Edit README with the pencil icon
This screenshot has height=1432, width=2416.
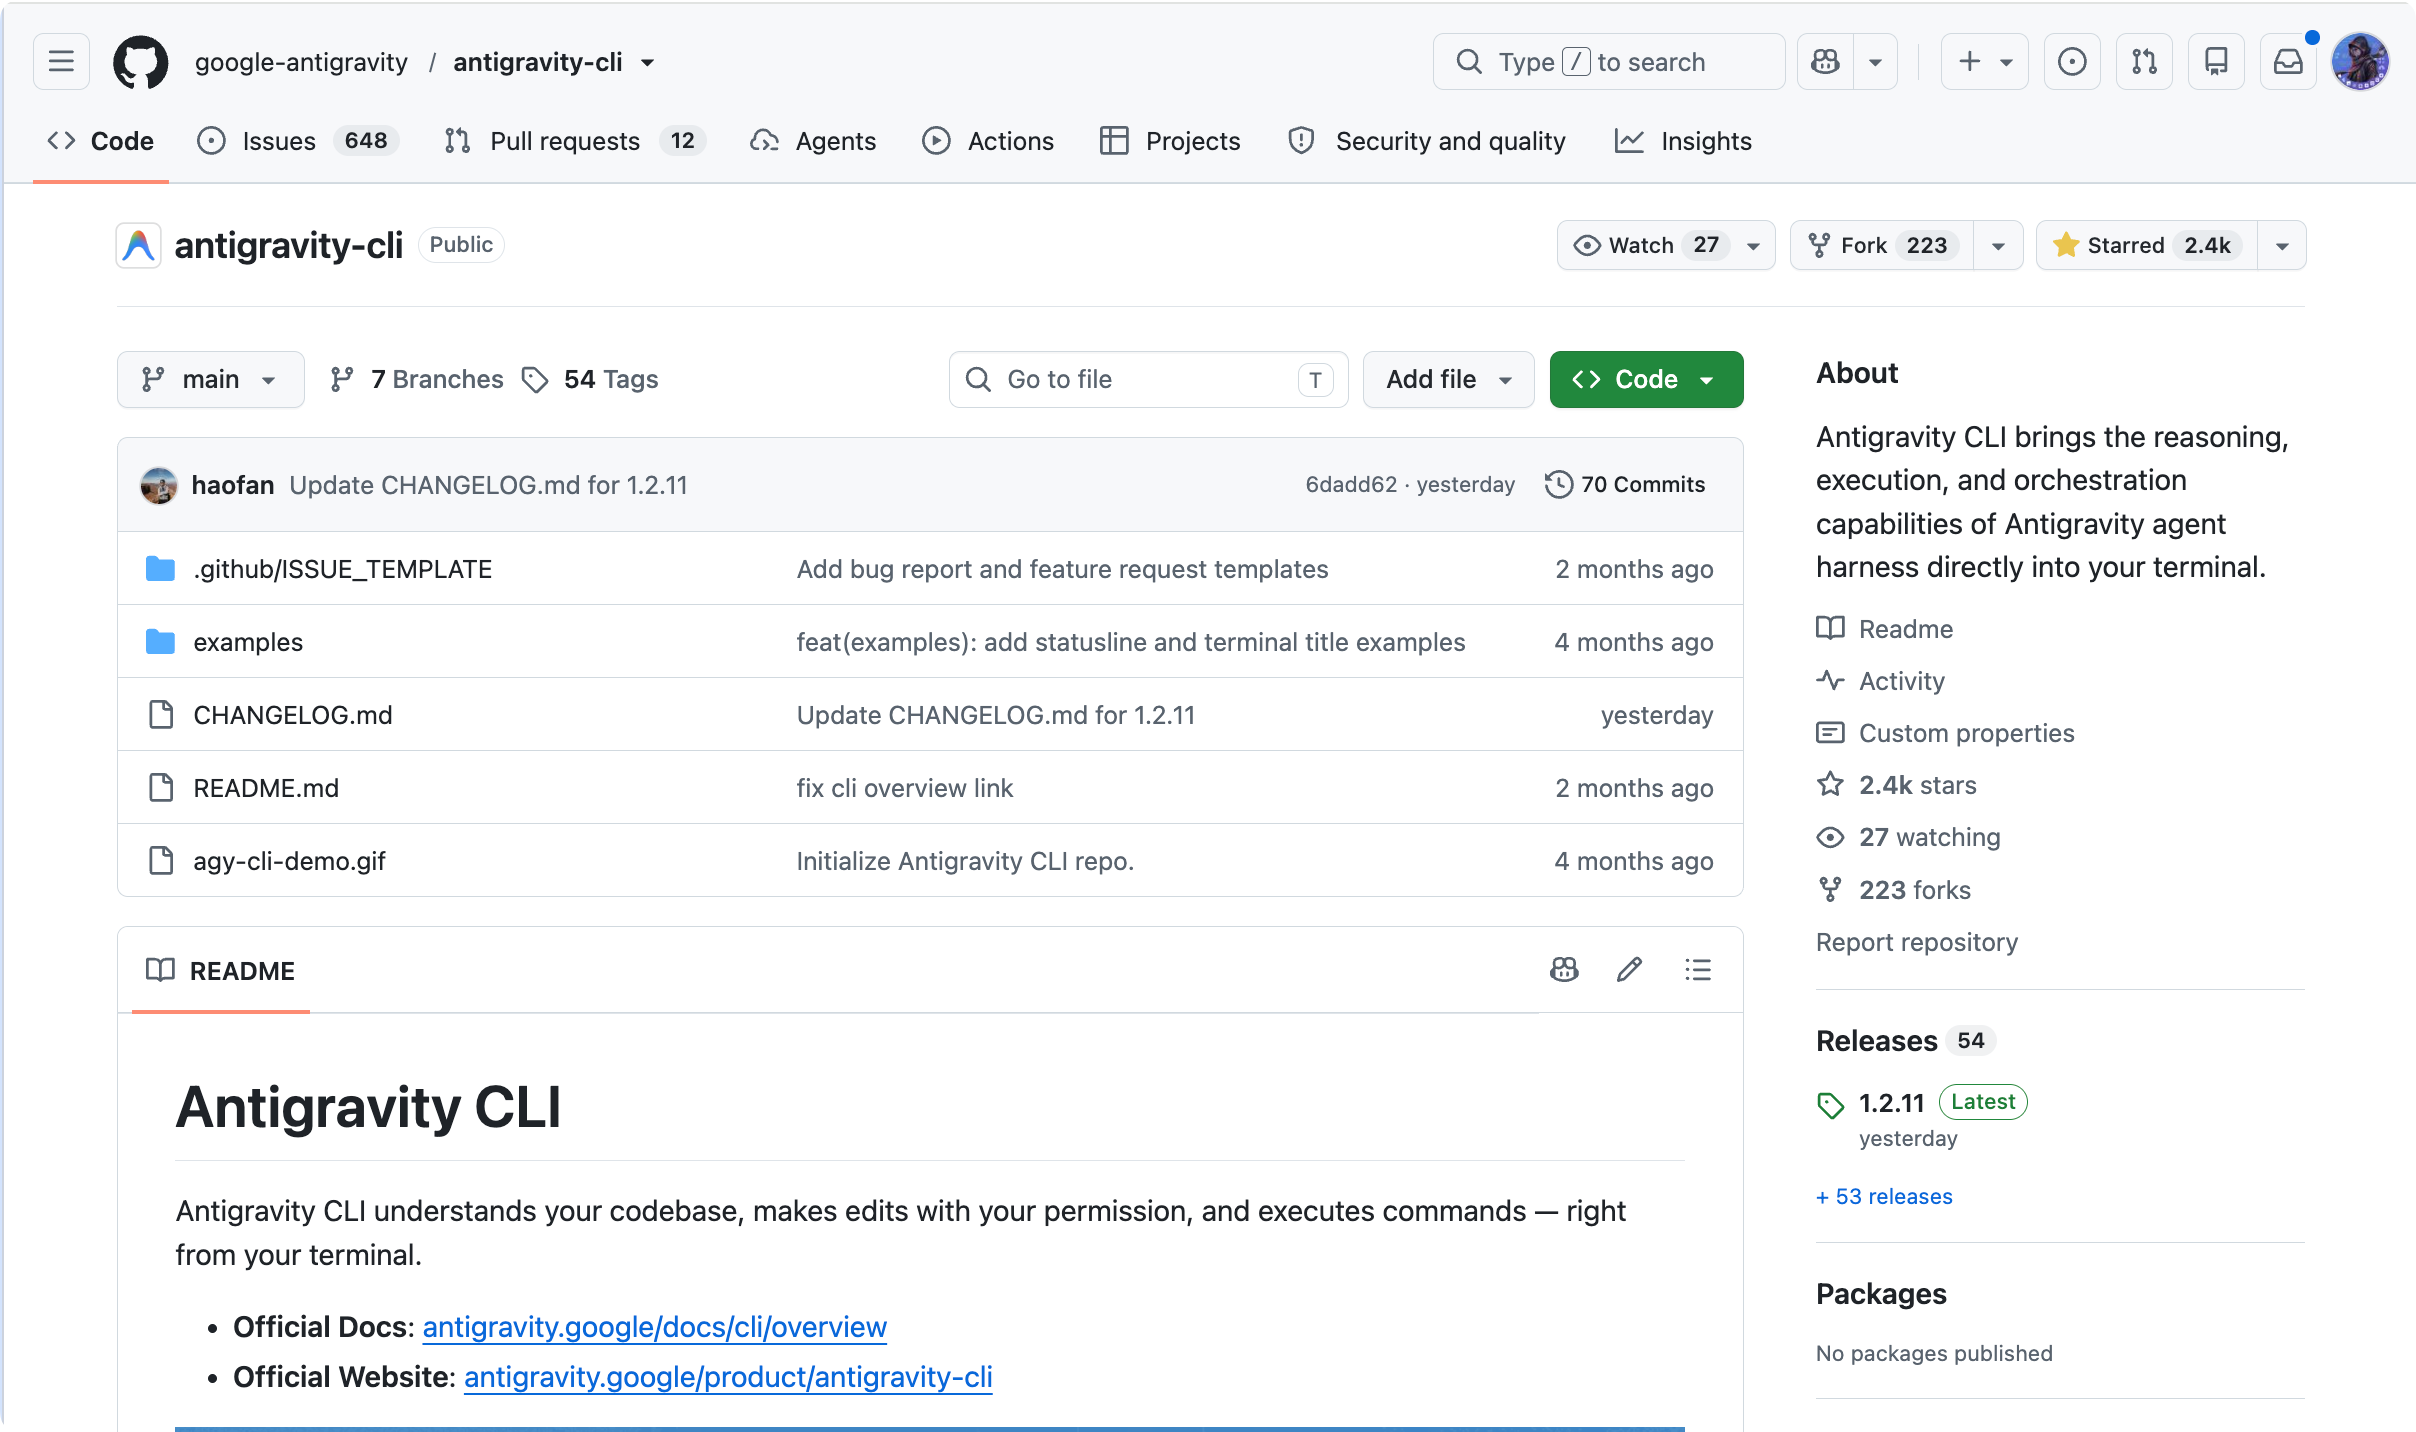coord(1629,969)
